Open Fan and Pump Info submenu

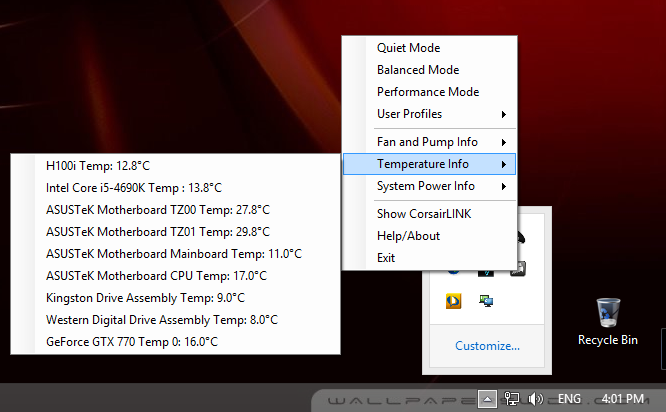click(429, 142)
